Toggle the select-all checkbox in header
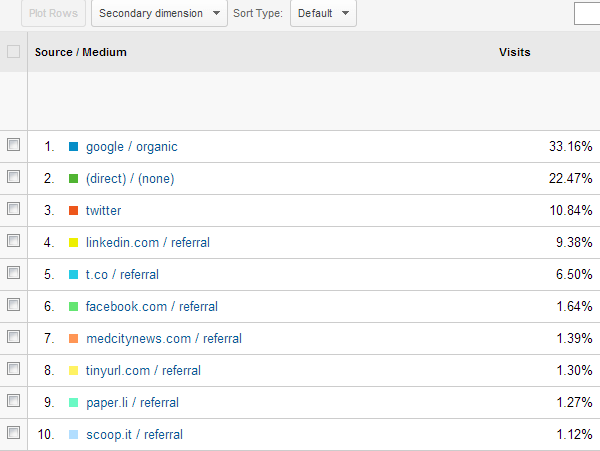 point(13,51)
